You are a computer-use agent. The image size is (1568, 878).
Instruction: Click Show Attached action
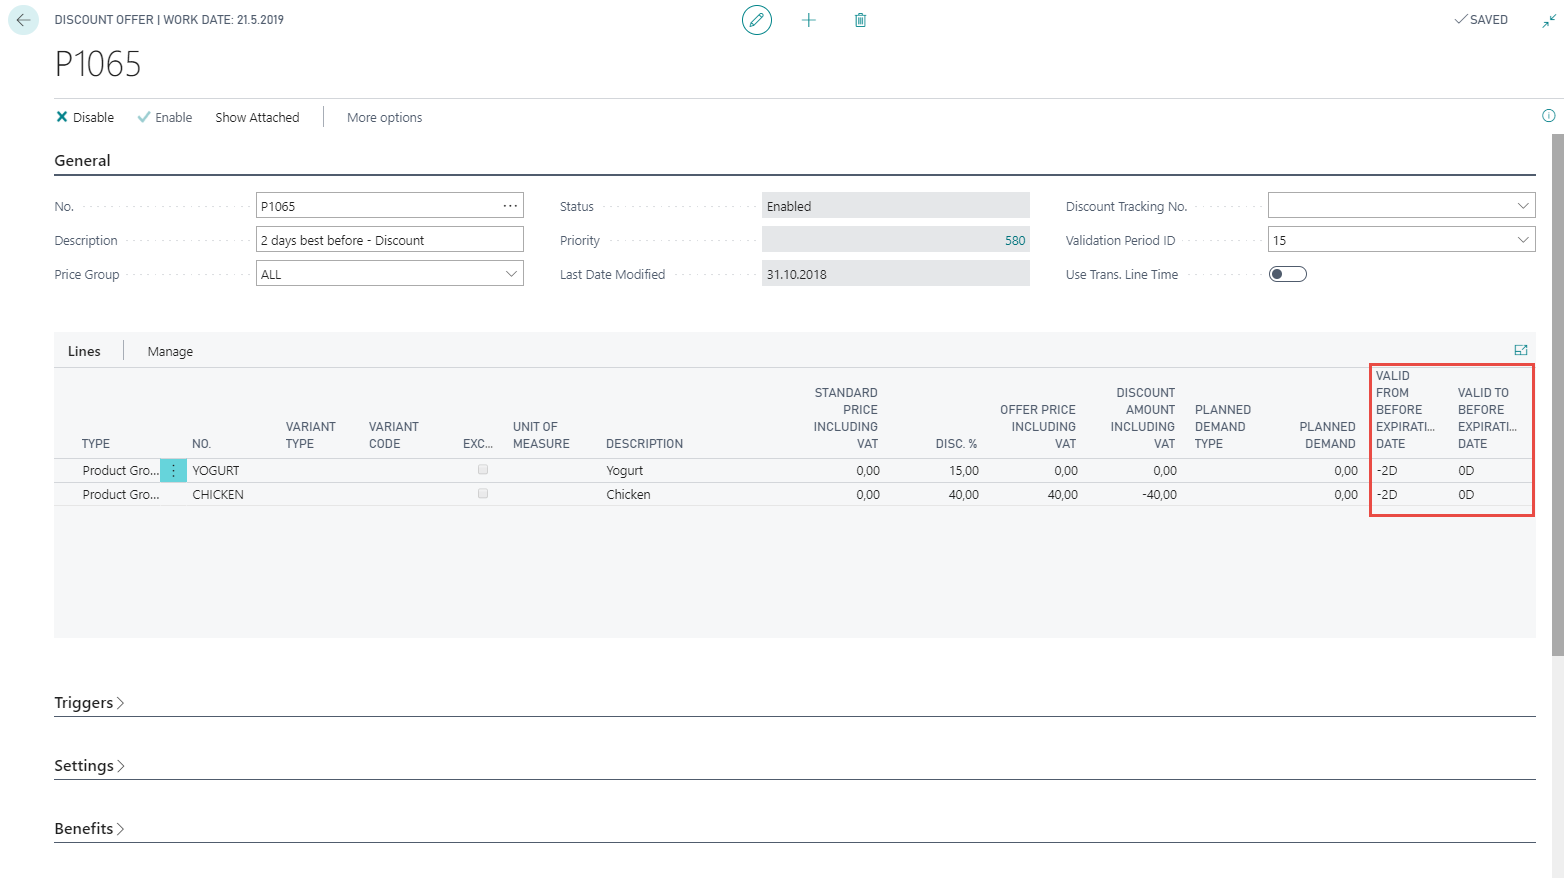coord(257,117)
